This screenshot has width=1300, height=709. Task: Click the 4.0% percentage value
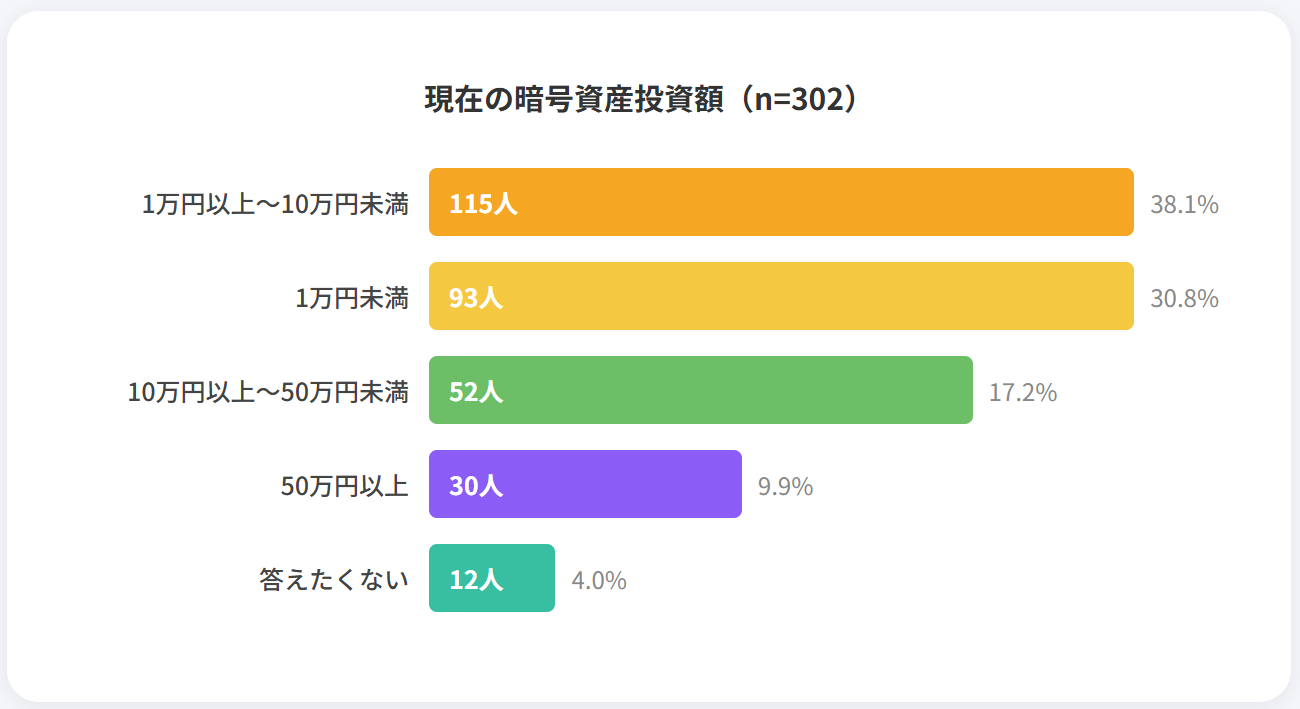coord(598,580)
